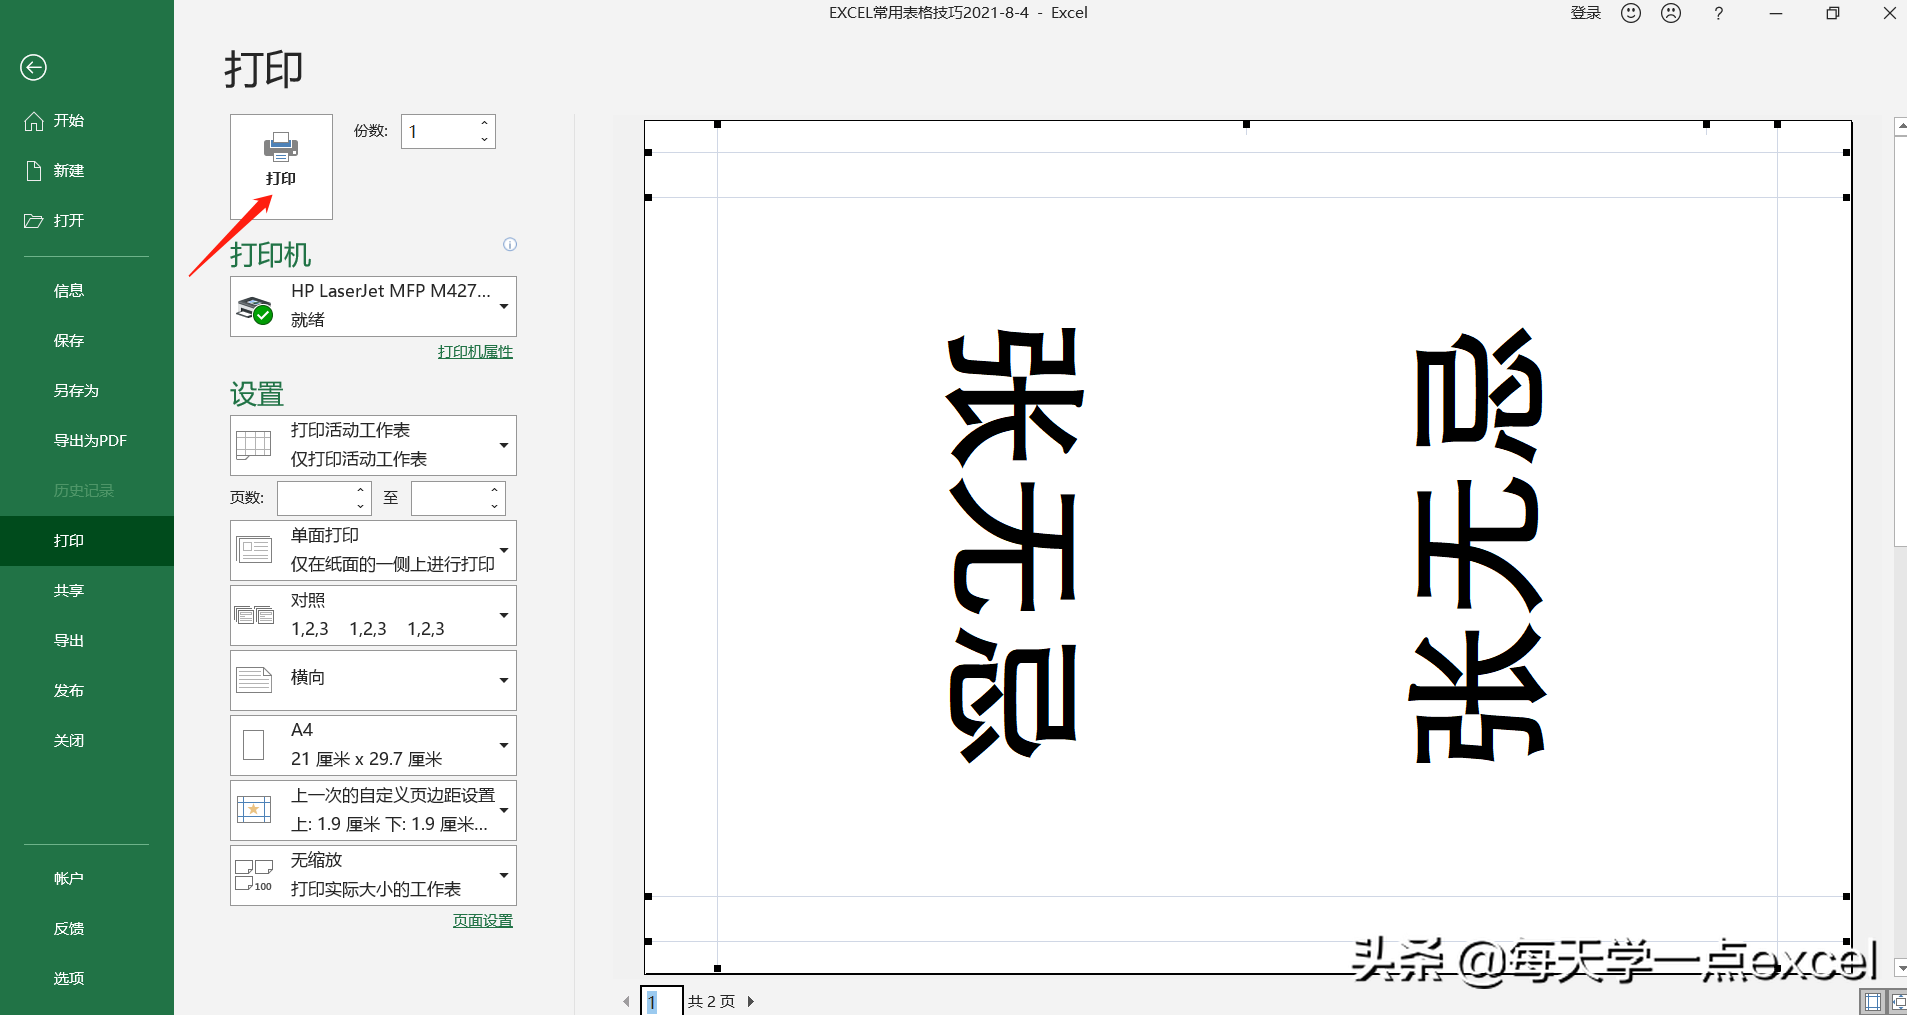Open the custom margins dropdown

[373, 810]
